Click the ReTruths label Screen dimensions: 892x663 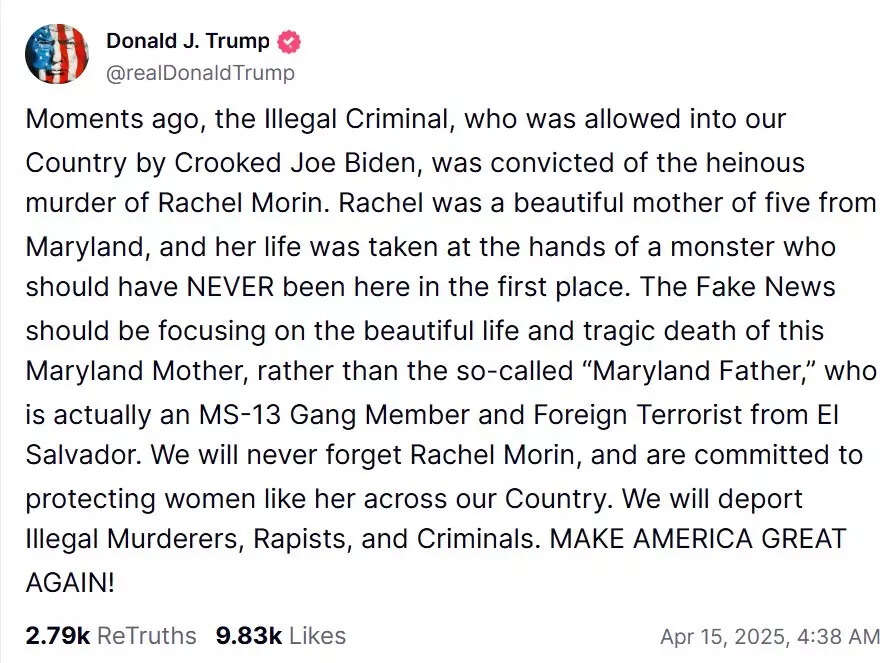(x=147, y=636)
